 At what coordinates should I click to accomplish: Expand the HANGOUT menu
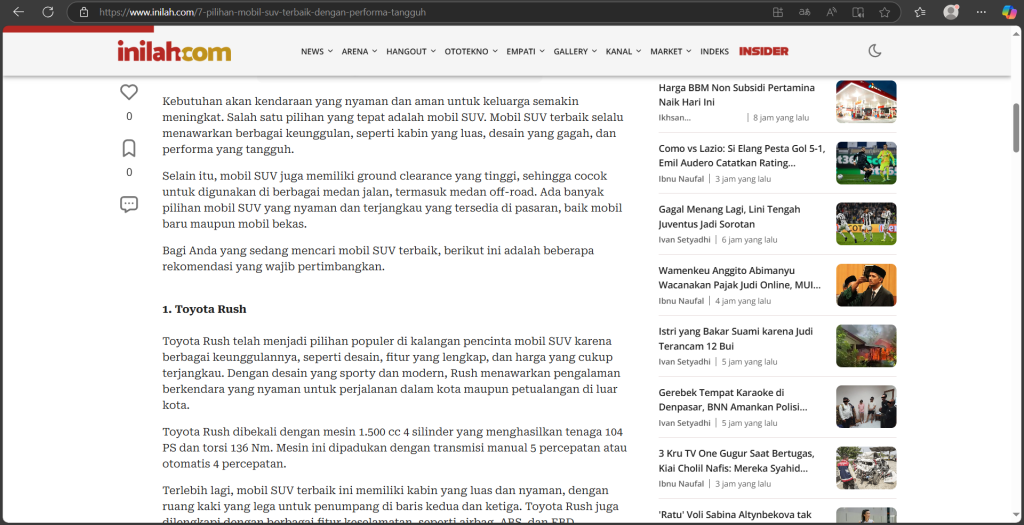pos(411,52)
